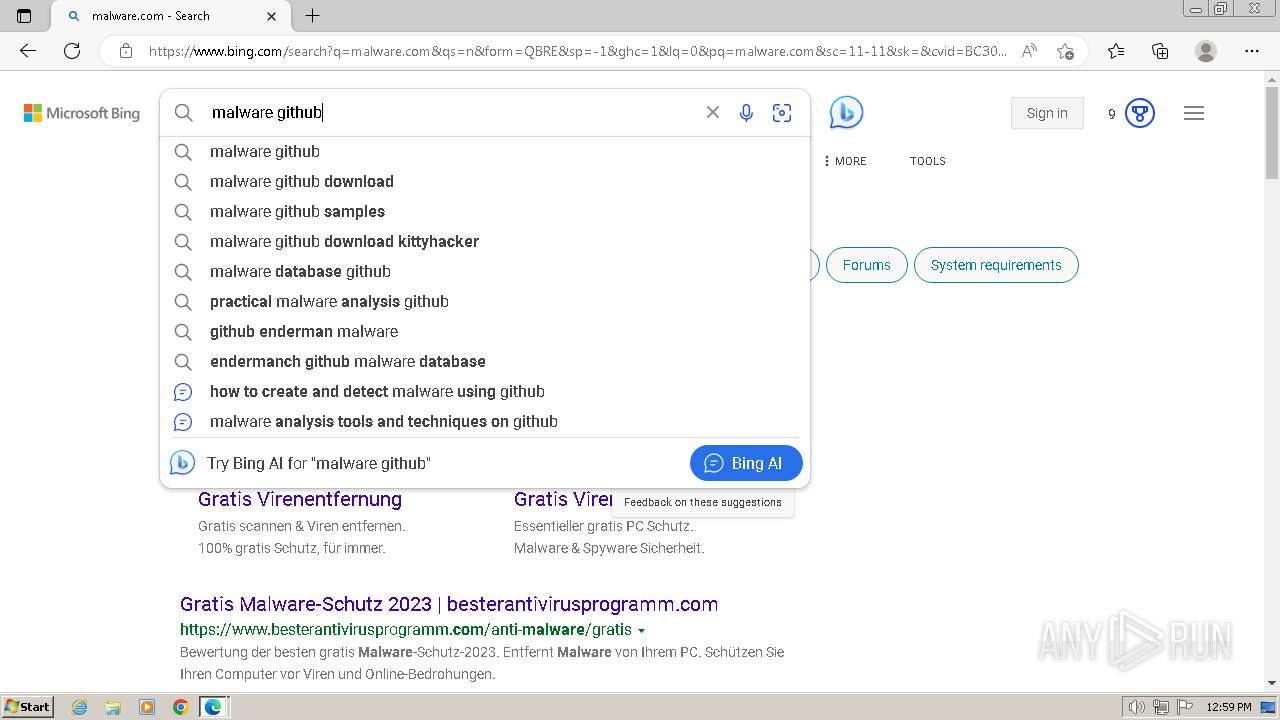Click the Sign in button
Screen dimensions: 1280x720
click(x=1047, y=113)
